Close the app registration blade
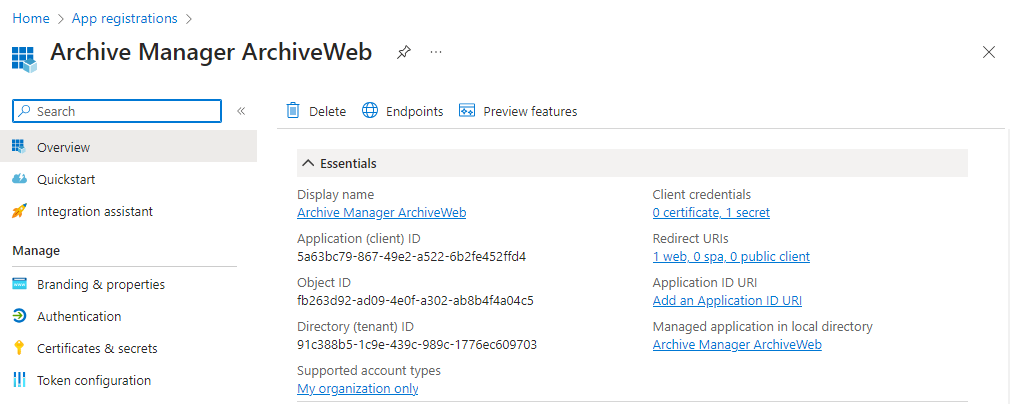 [989, 52]
